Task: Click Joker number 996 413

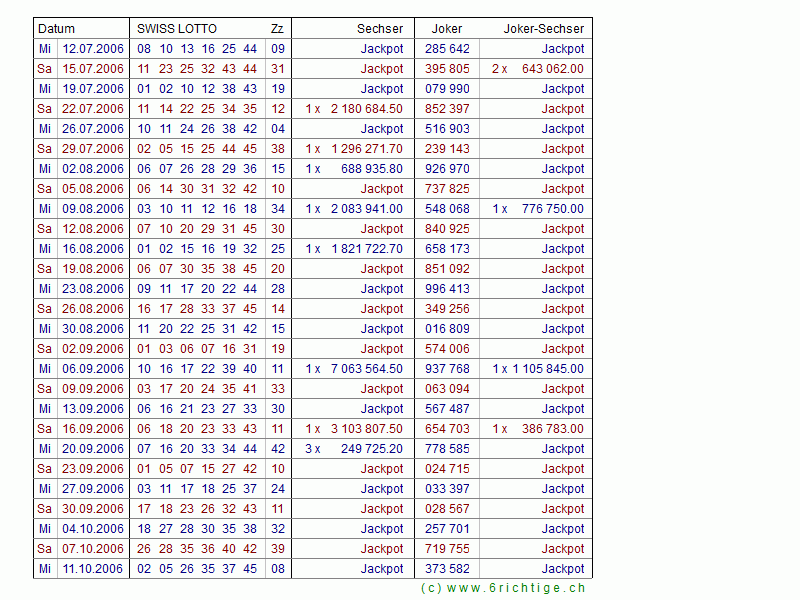Action: [x=447, y=289]
